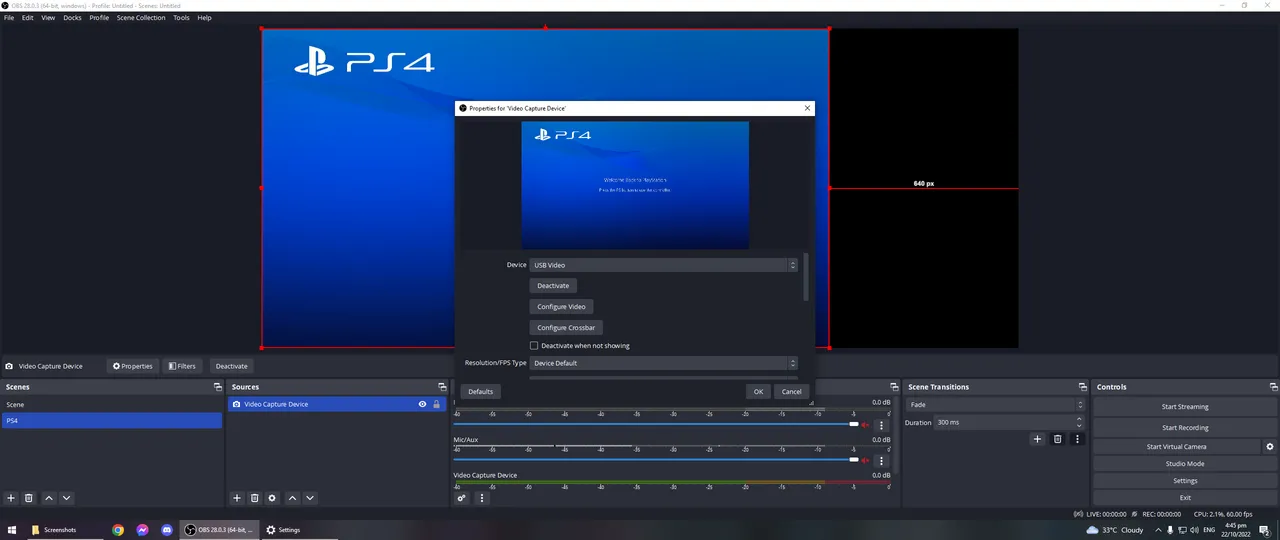Screen dimensions: 1280x540
Task: Open source properties gear in Sources panel
Action: tap(272, 498)
